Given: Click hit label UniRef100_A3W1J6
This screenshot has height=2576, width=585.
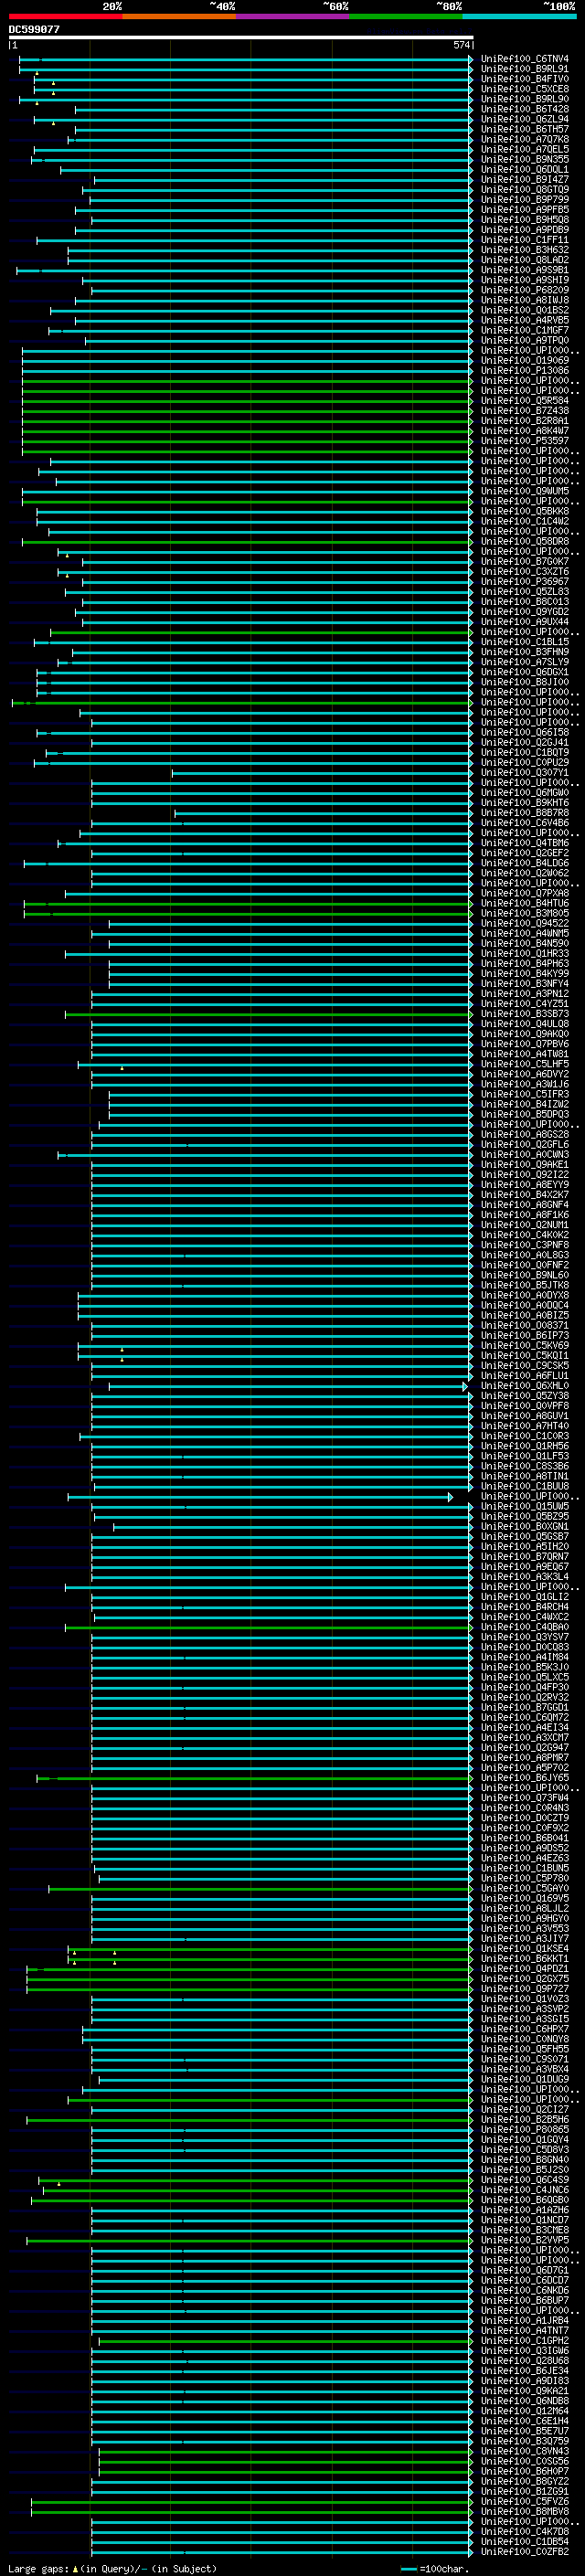Looking at the screenshot, I should click(x=525, y=1085).
